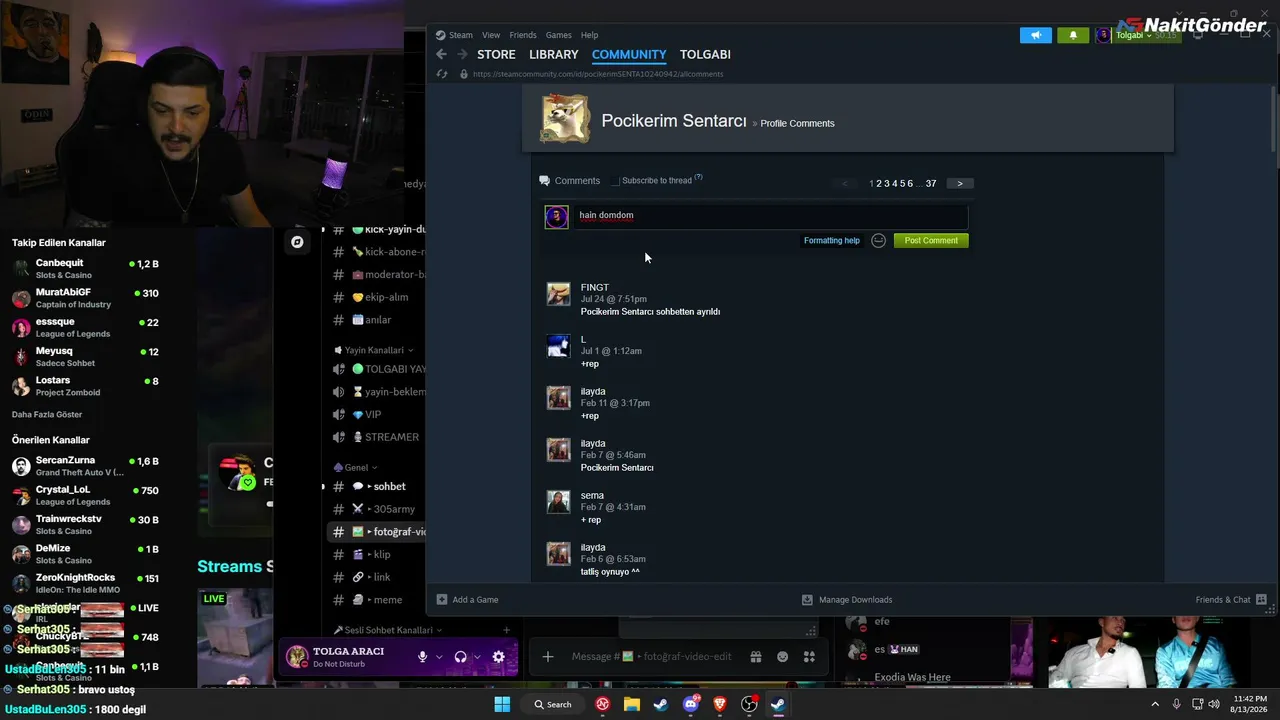
Task: Collapse the Genel category in Discord
Action: tap(356, 467)
